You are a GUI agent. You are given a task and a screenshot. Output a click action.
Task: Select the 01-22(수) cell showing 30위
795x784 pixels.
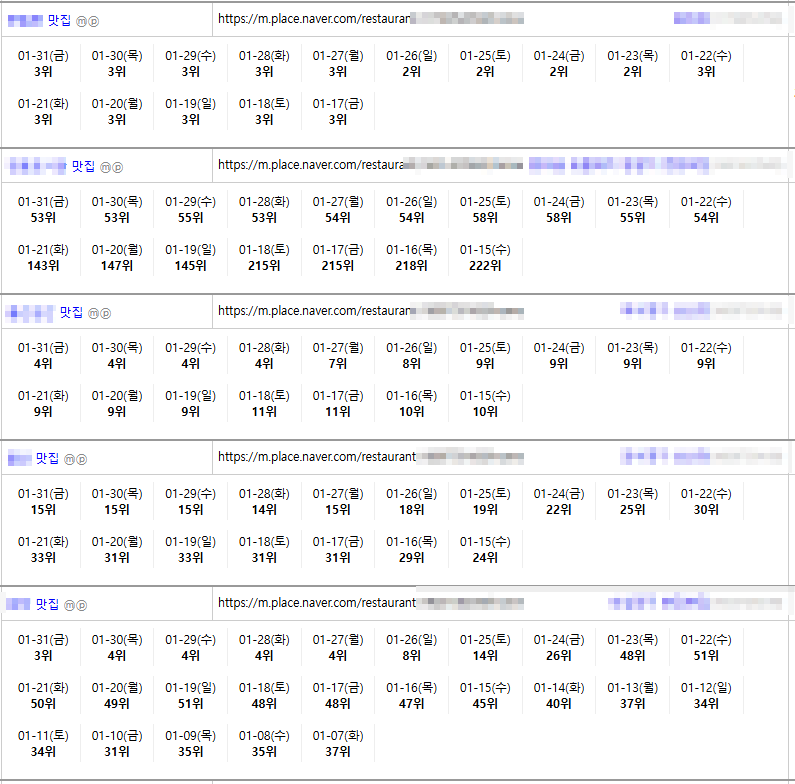click(x=706, y=501)
